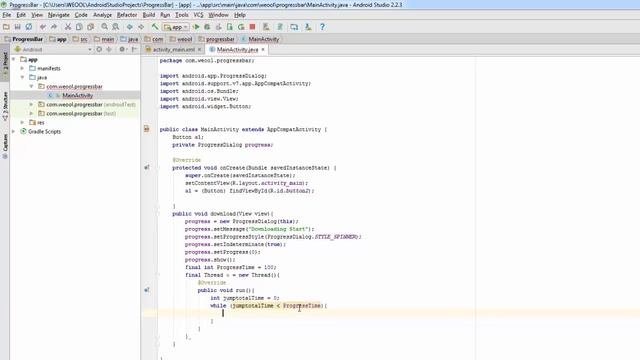Open the Tools menu
This screenshot has height=360, width=640.
[182, 15]
